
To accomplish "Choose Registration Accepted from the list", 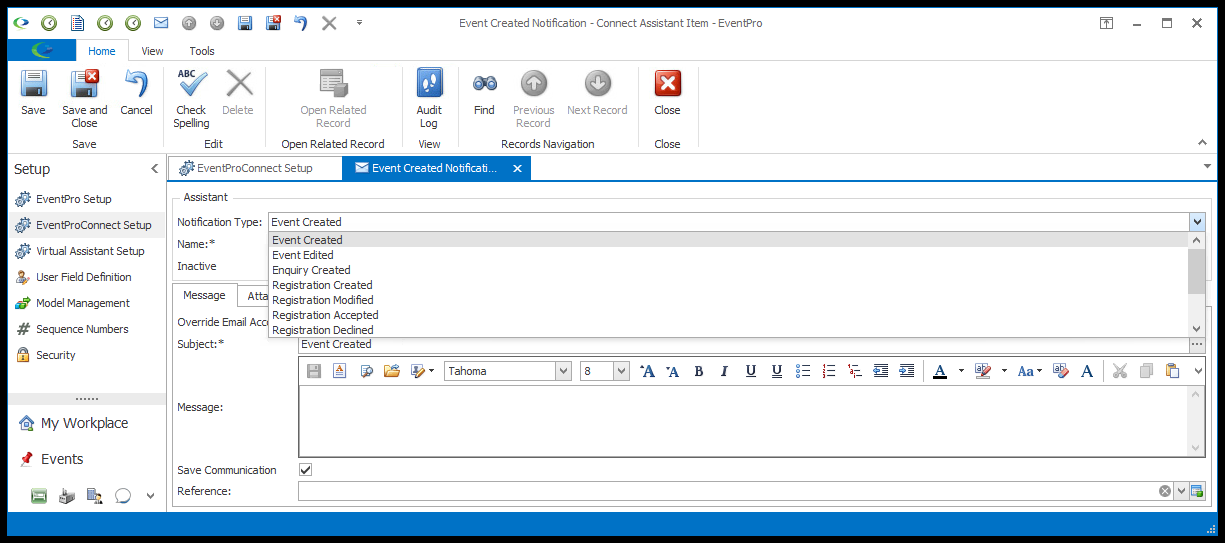I will (x=729, y=315).
